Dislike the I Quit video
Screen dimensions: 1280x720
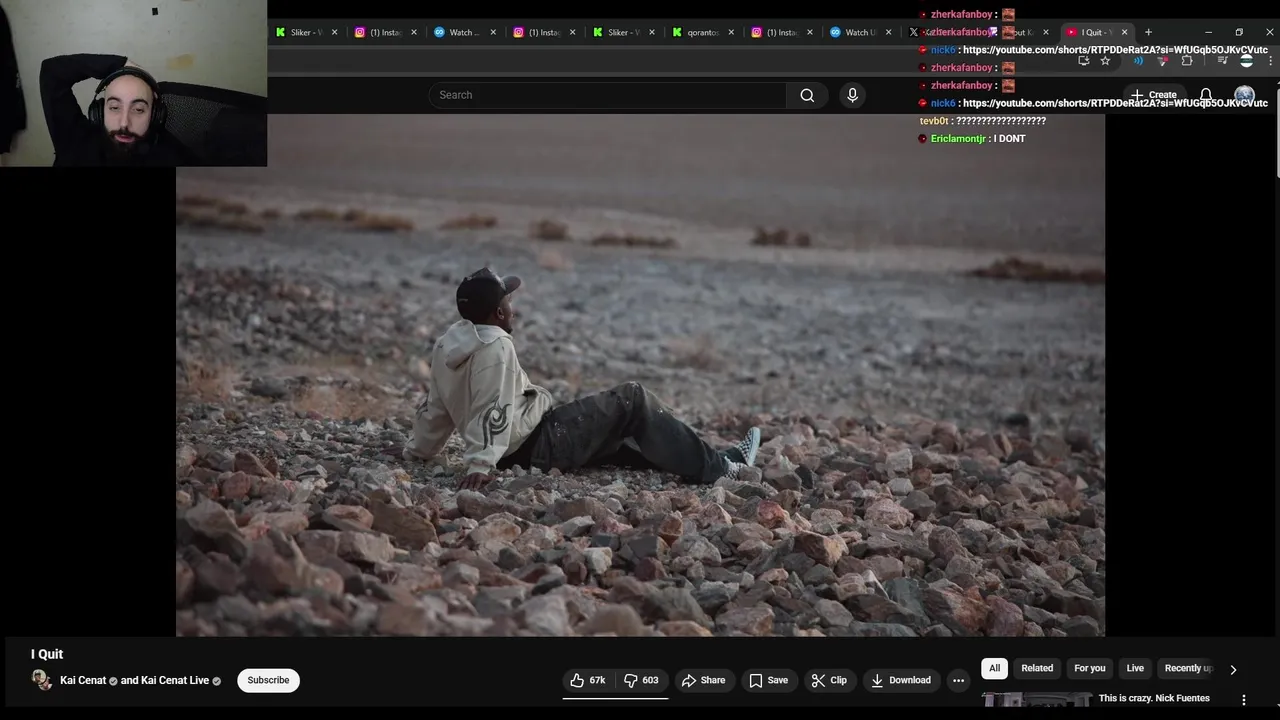pos(641,680)
